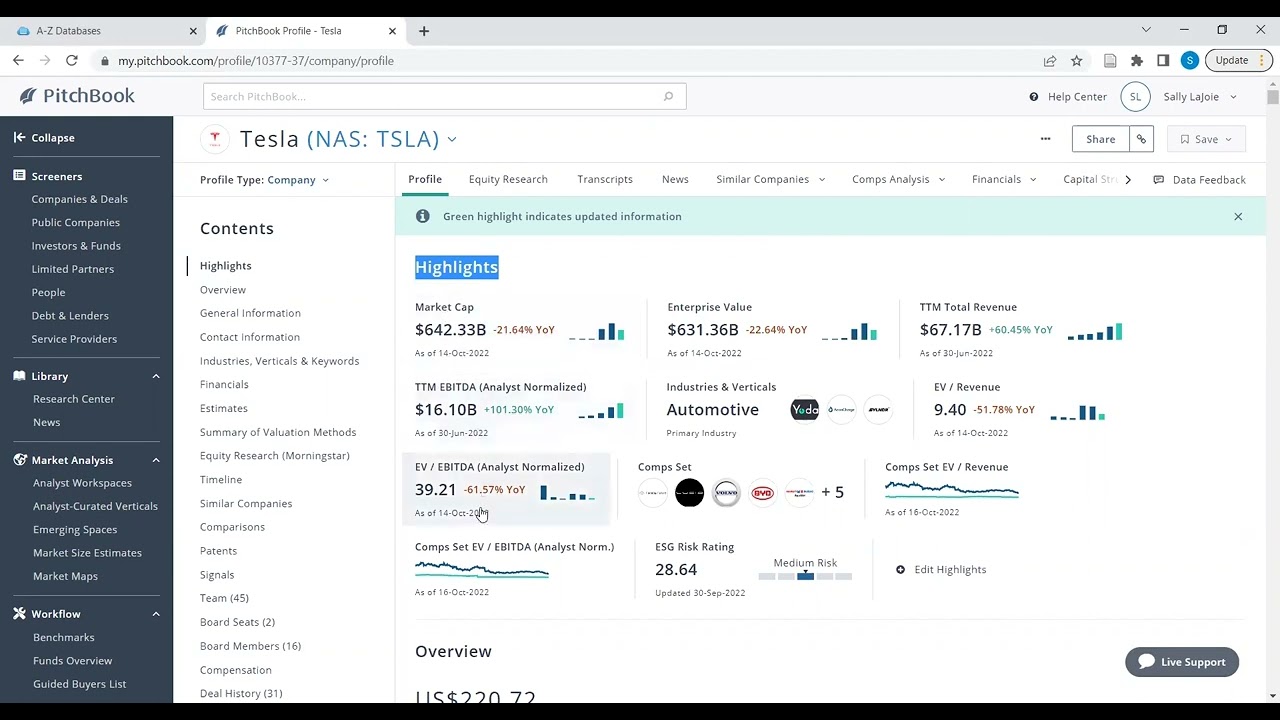Click the Tesla company logo

click(x=214, y=139)
